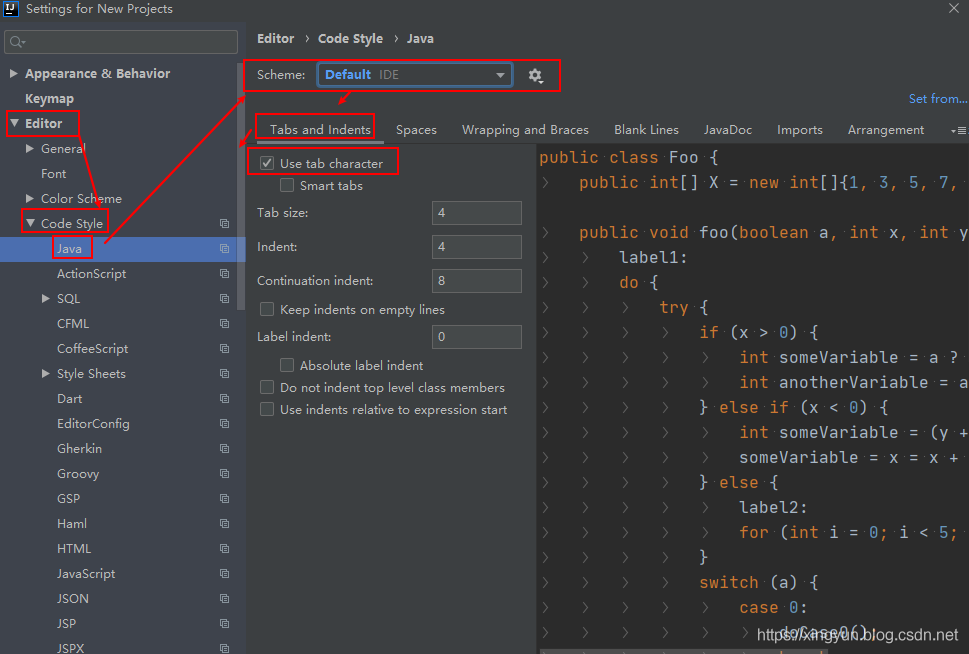Screen dimensions: 969x654
Task: Click the copy icon beside EditorConfig
Action: click(x=225, y=424)
